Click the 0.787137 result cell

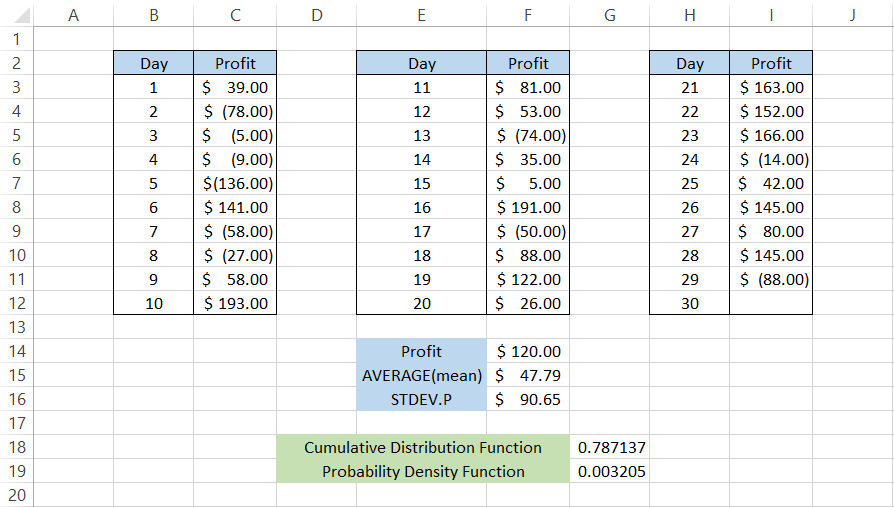point(611,447)
